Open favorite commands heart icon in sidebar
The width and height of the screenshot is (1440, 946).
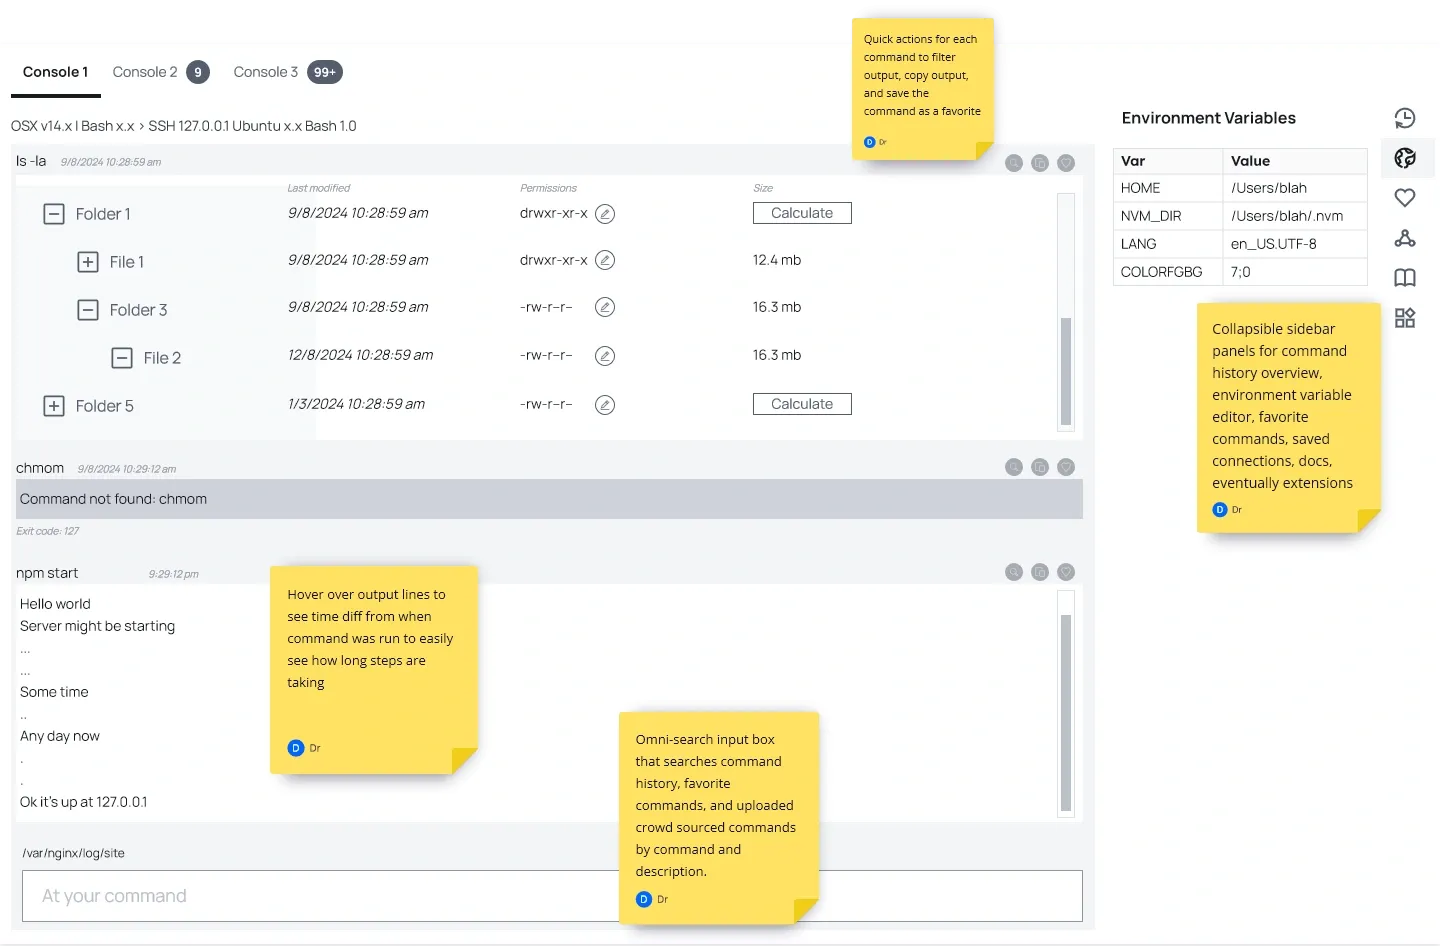1405,198
